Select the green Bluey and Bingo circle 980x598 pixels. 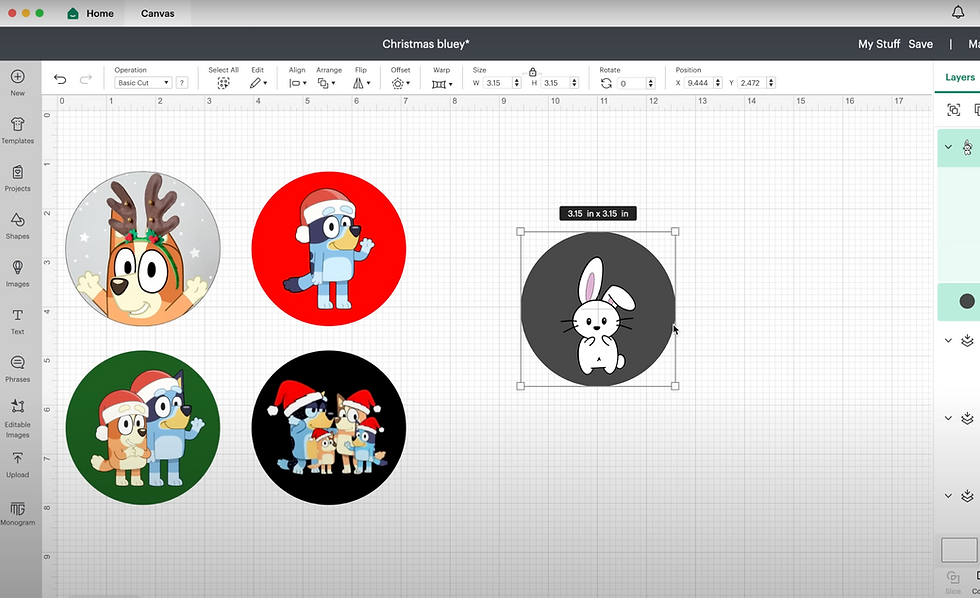(x=143, y=427)
